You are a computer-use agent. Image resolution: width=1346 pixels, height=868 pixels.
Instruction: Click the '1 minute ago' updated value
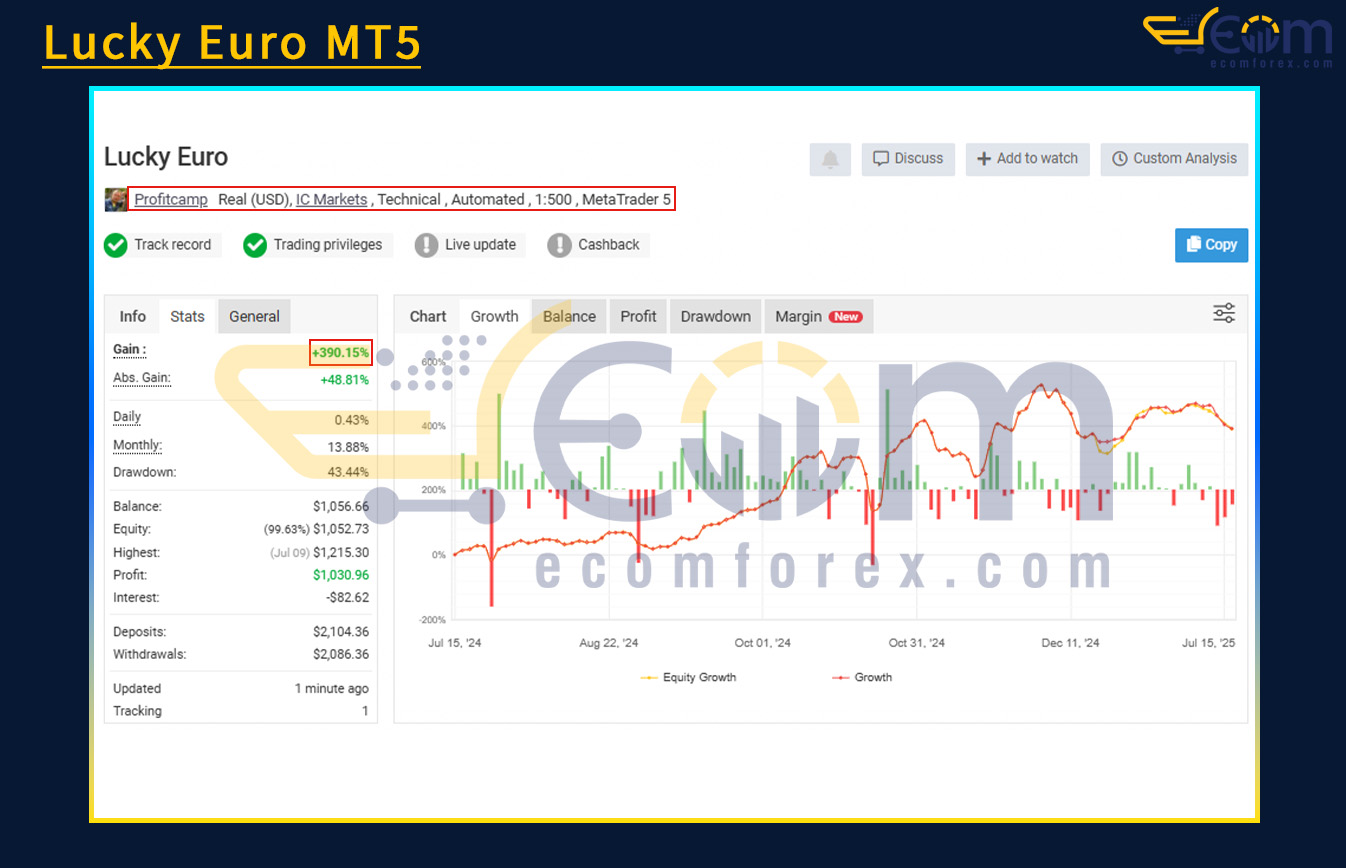click(331, 689)
